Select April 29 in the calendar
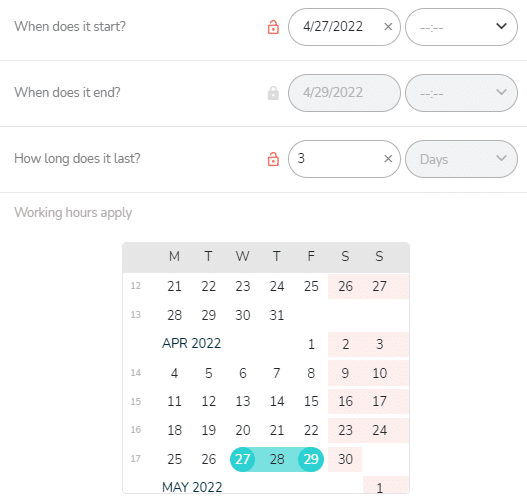Screen dimensions: 527x501 click(311, 459)
